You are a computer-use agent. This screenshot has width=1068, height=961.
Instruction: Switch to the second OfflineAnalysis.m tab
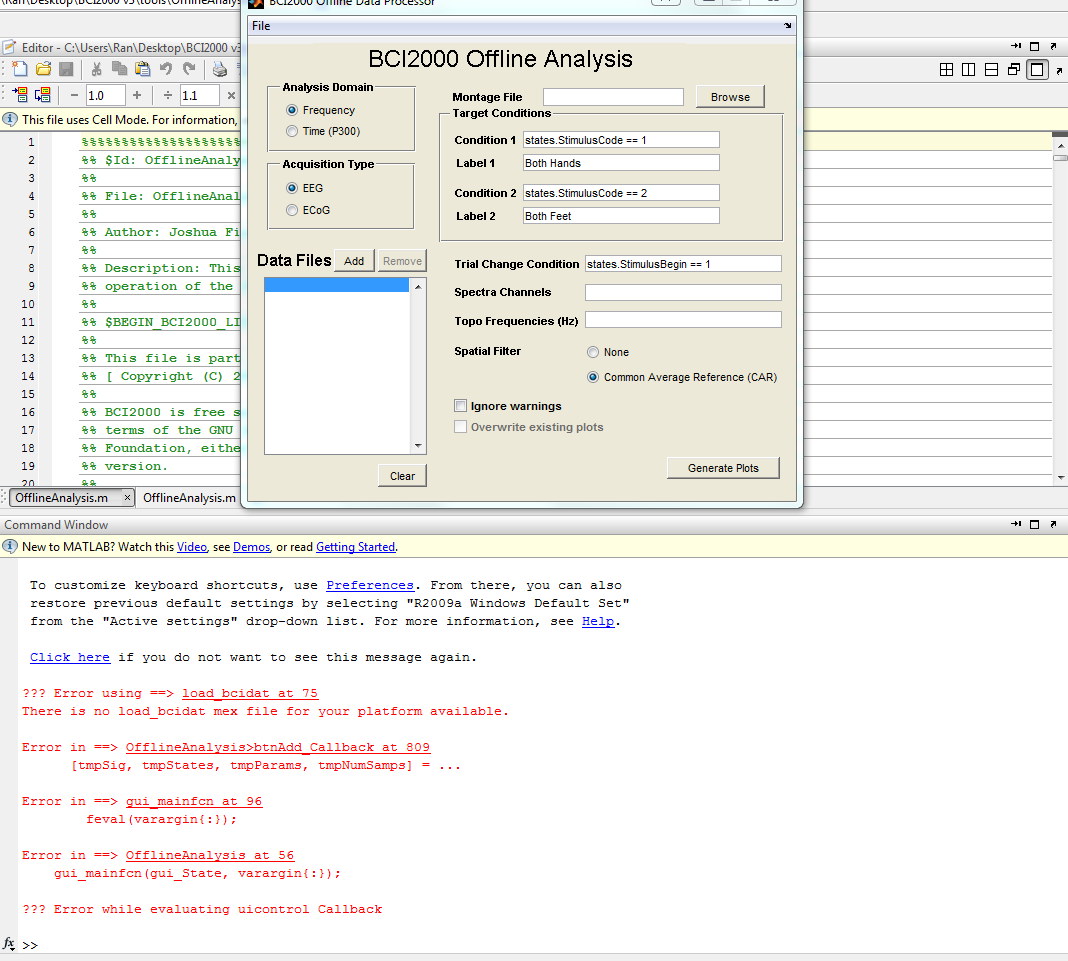[x=189, y=498]
